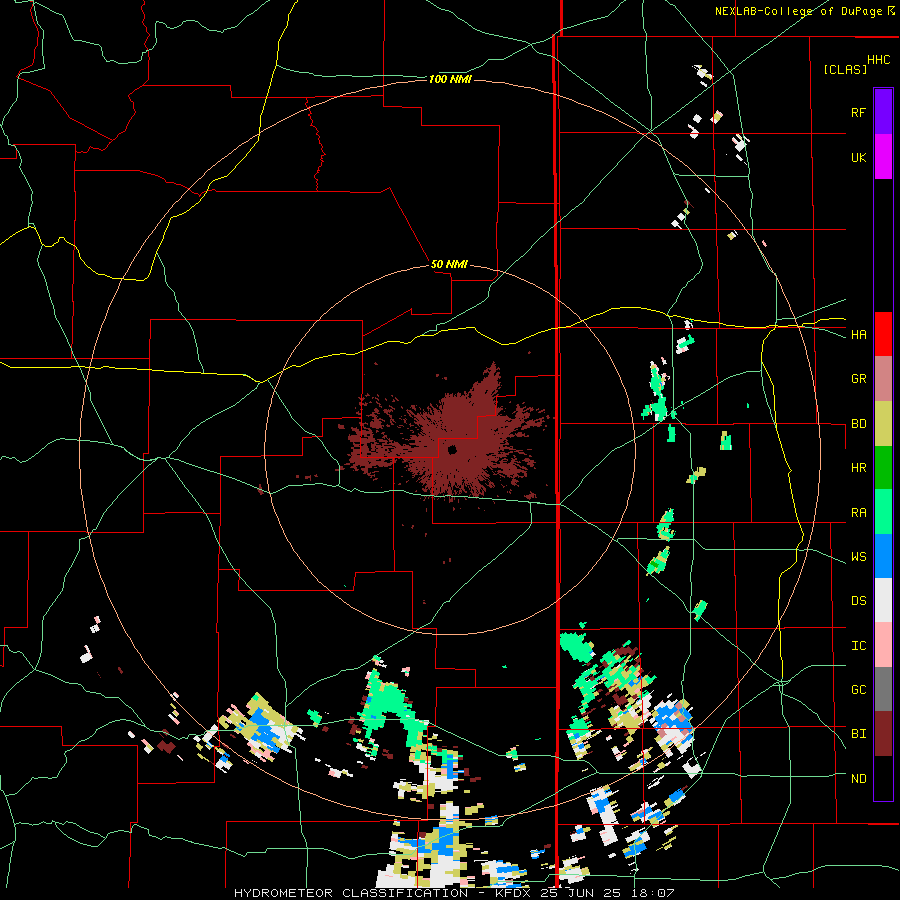Click the IC light pink legend swatch
Image resolution: width=900 pixels, height=900 pixels.
[883, 645]
